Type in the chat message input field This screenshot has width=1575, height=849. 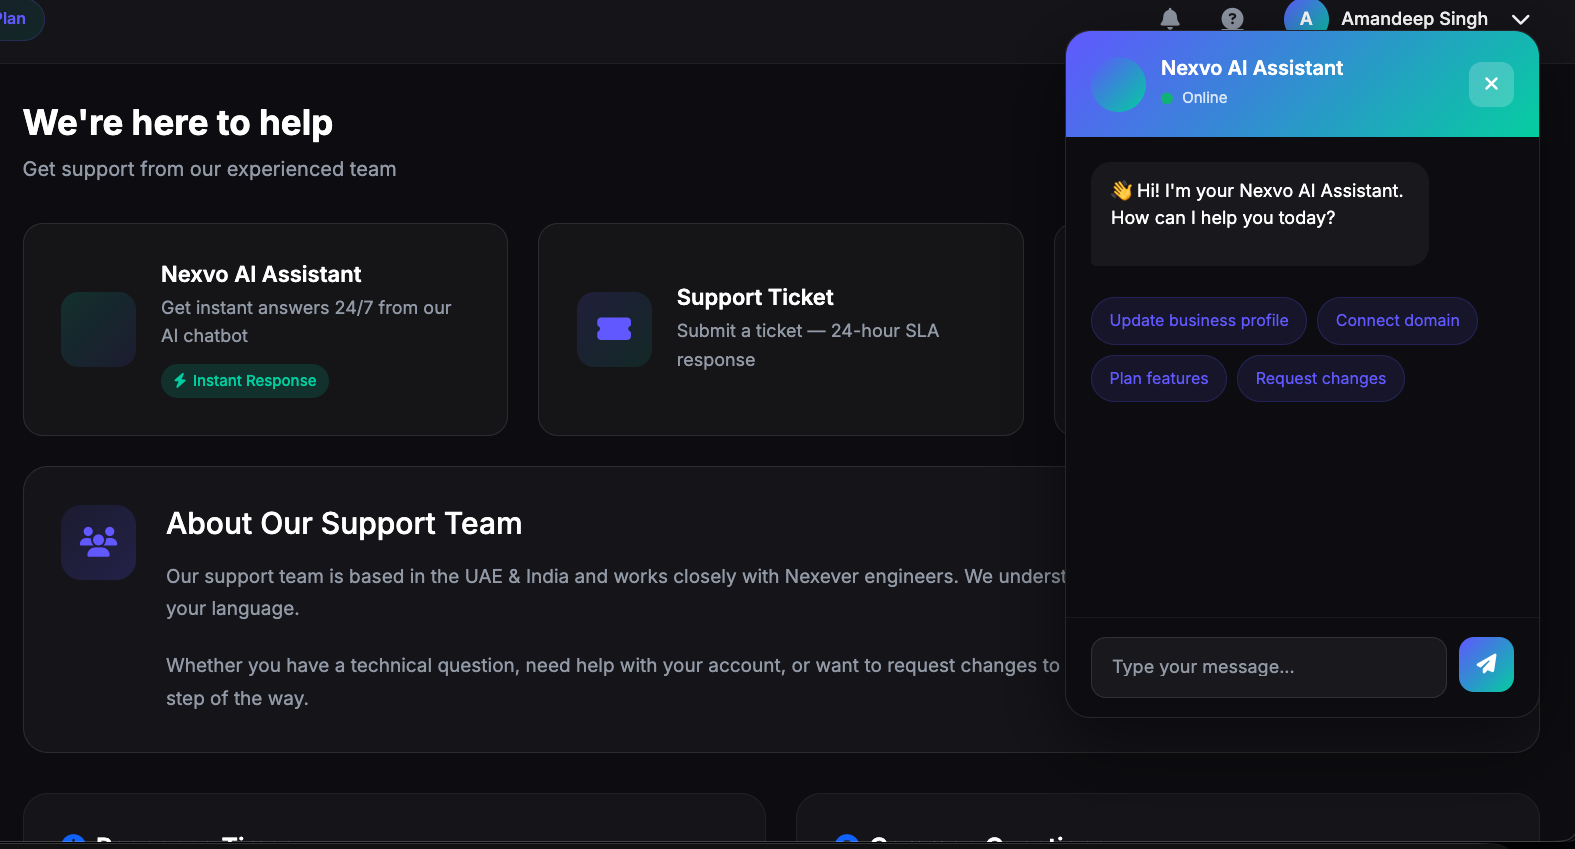click(x=1267, y=667)
